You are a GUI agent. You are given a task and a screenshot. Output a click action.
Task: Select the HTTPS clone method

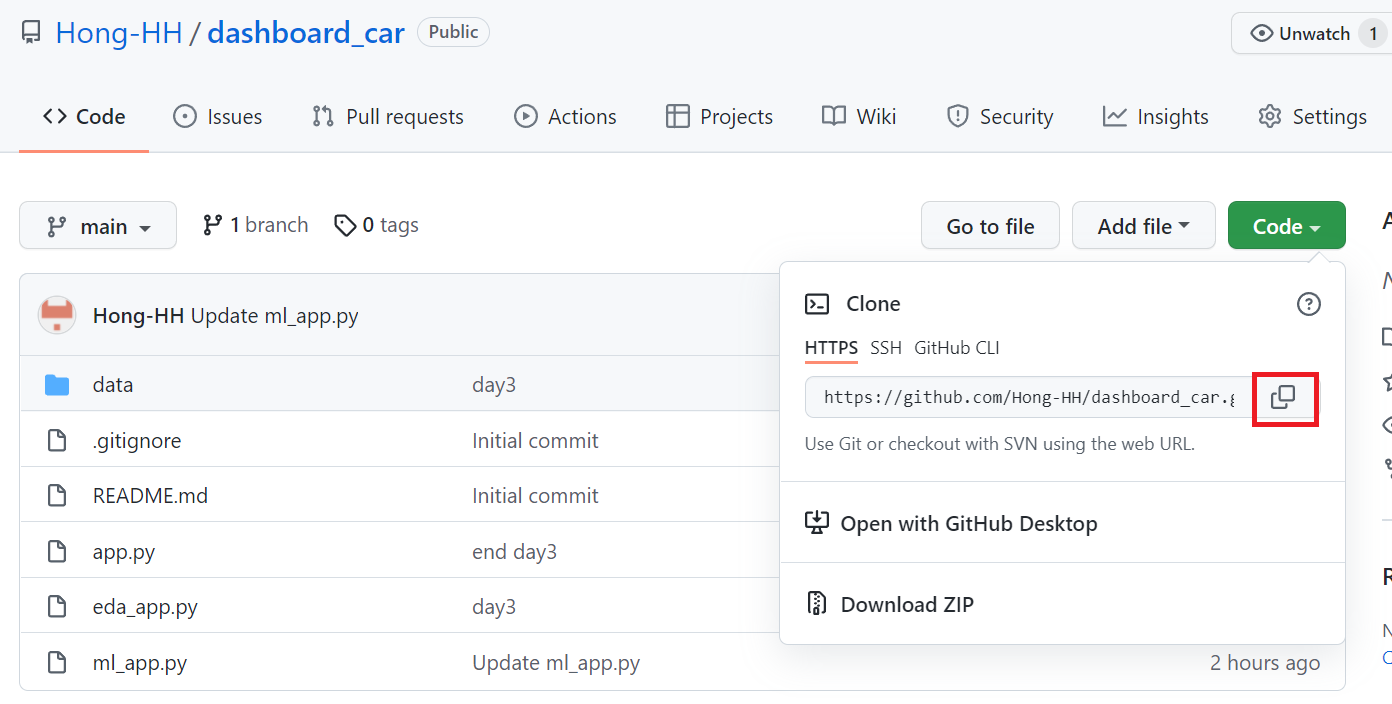831,348
